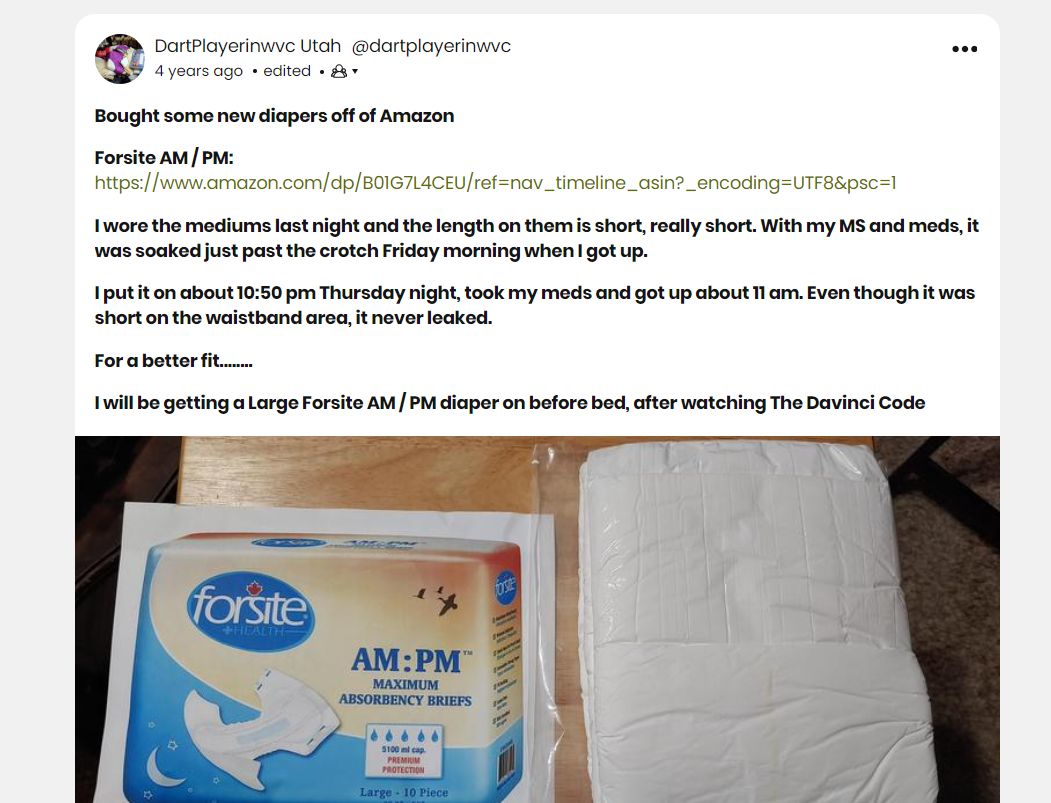Follow the Amazon product URL link
The image size is (1051, 803).
click(495, 183)
